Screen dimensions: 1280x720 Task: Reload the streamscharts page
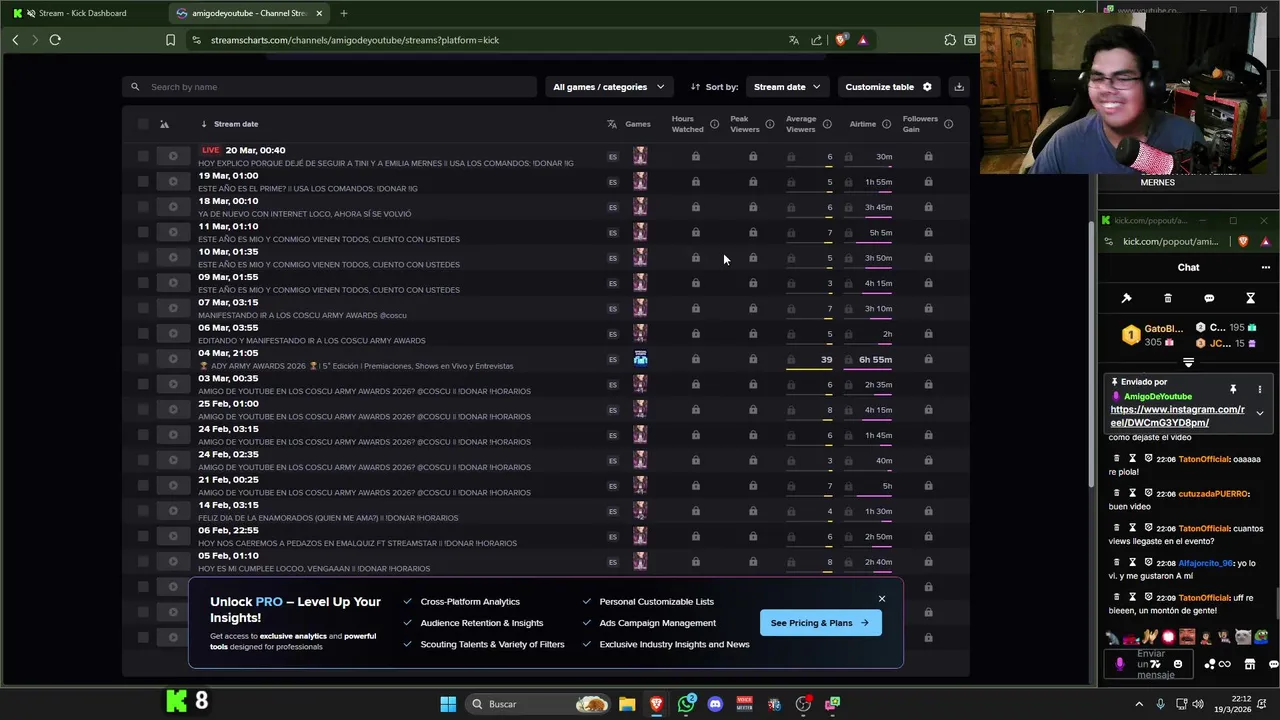(55, 40)
